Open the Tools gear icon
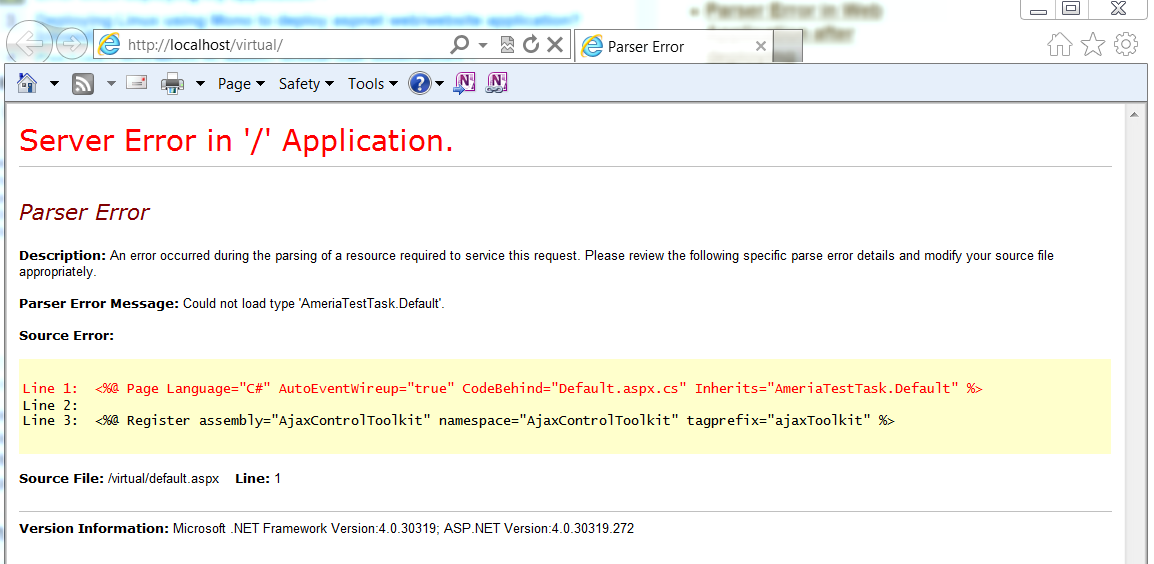Viewport: 1154px width, 564px height. tap(1126, 44)
